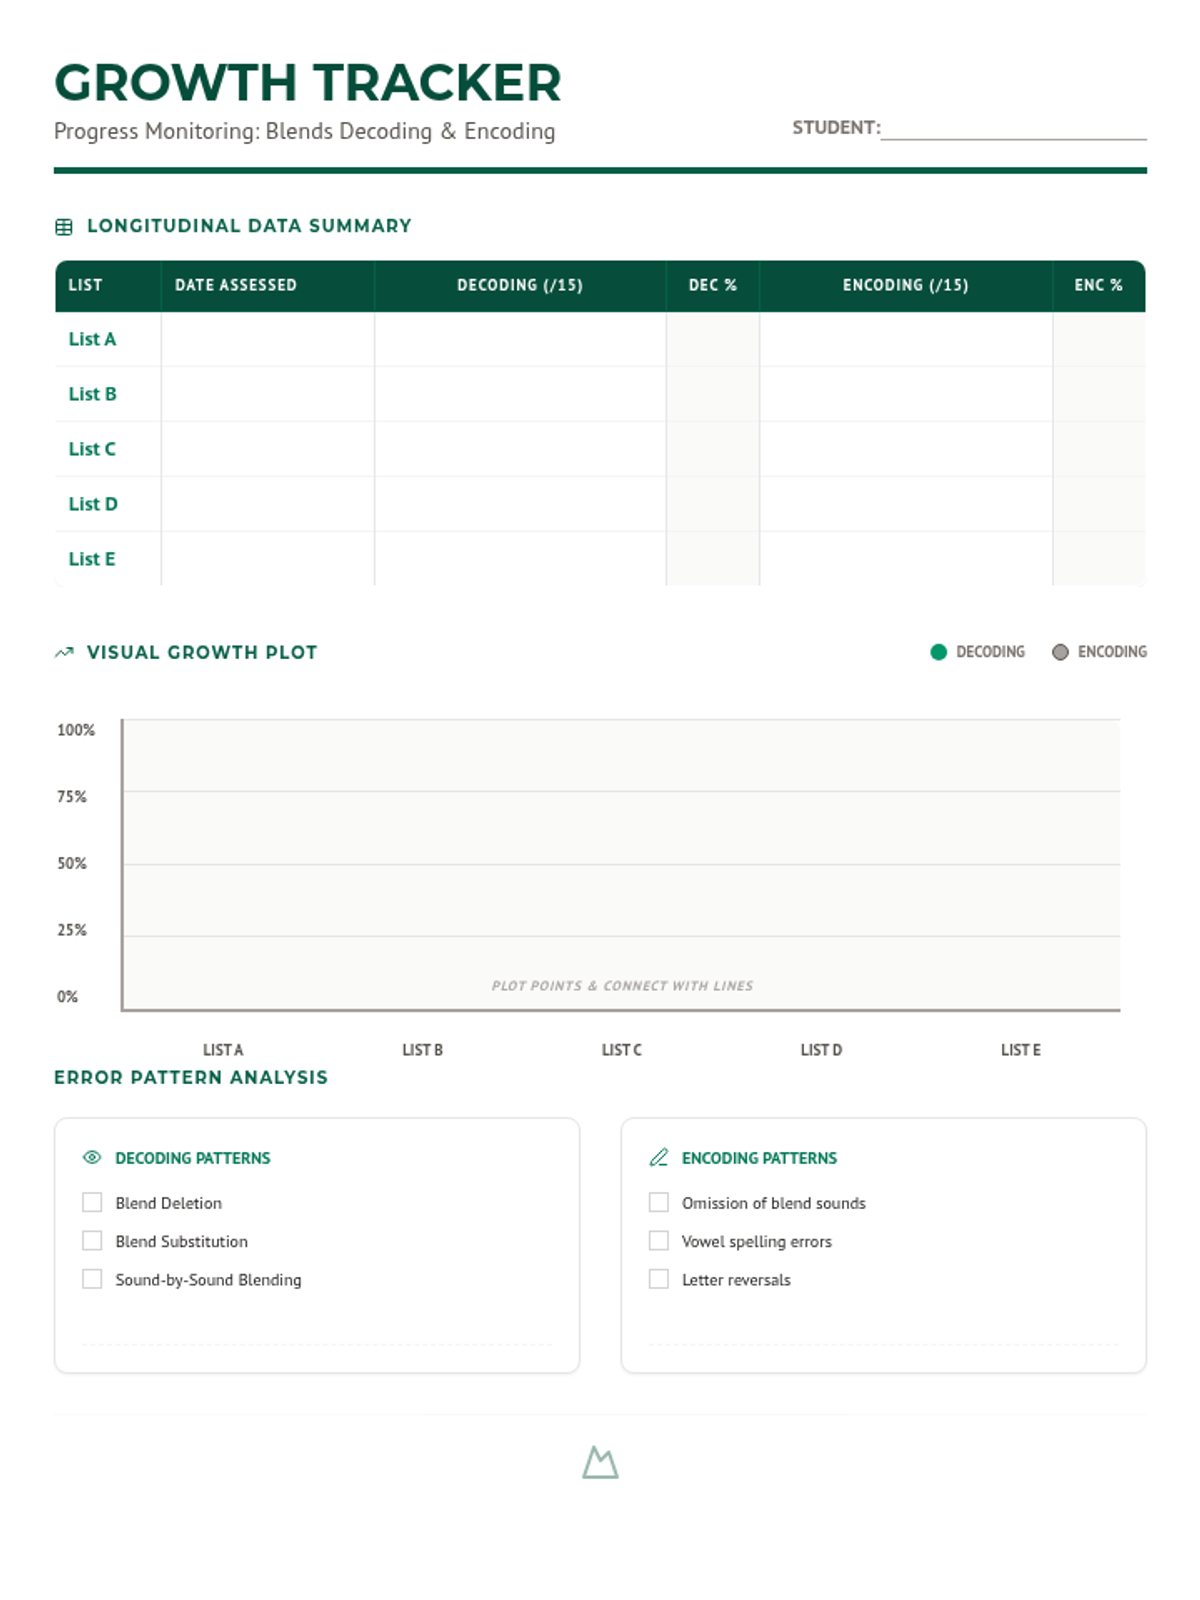This screenshot has width=1200, height=1600.
Task: Click the Decoding (/15) column header
Action: (520, 285)
